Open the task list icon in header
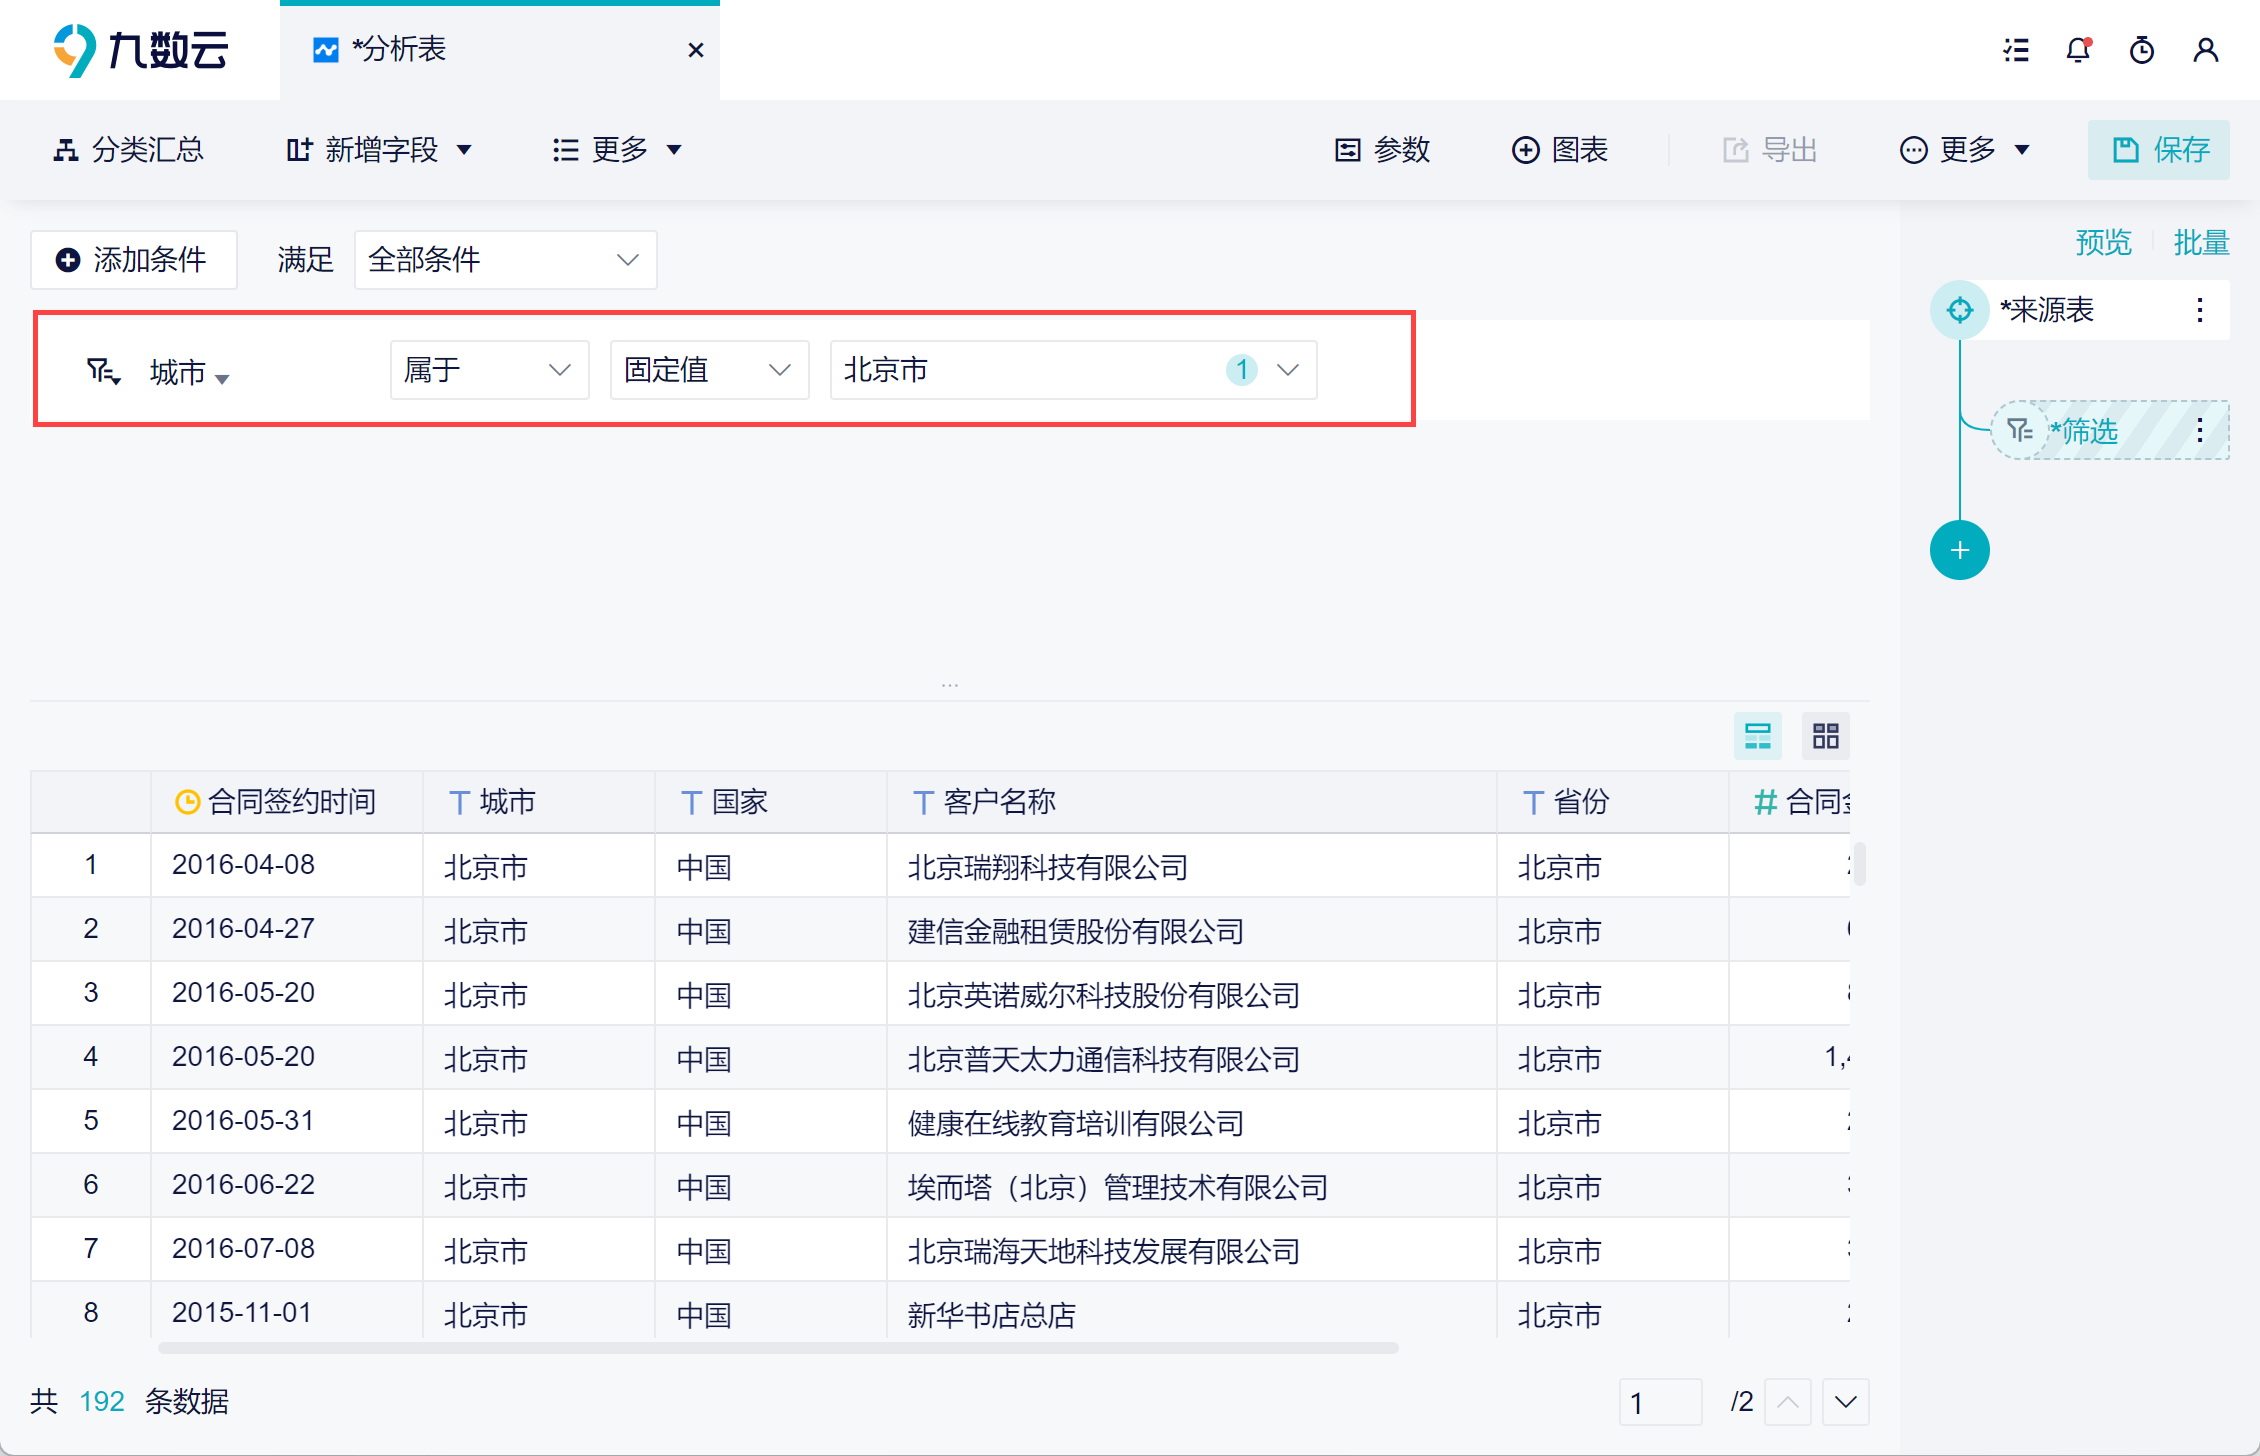2260x1456 pixels. click(2016, 50)
